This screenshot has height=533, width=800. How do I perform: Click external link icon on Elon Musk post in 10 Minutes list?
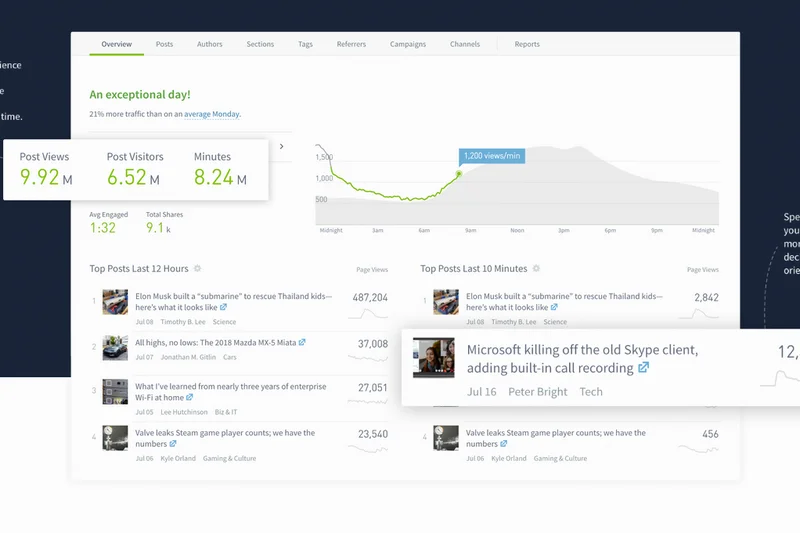(x=553, y=308)
